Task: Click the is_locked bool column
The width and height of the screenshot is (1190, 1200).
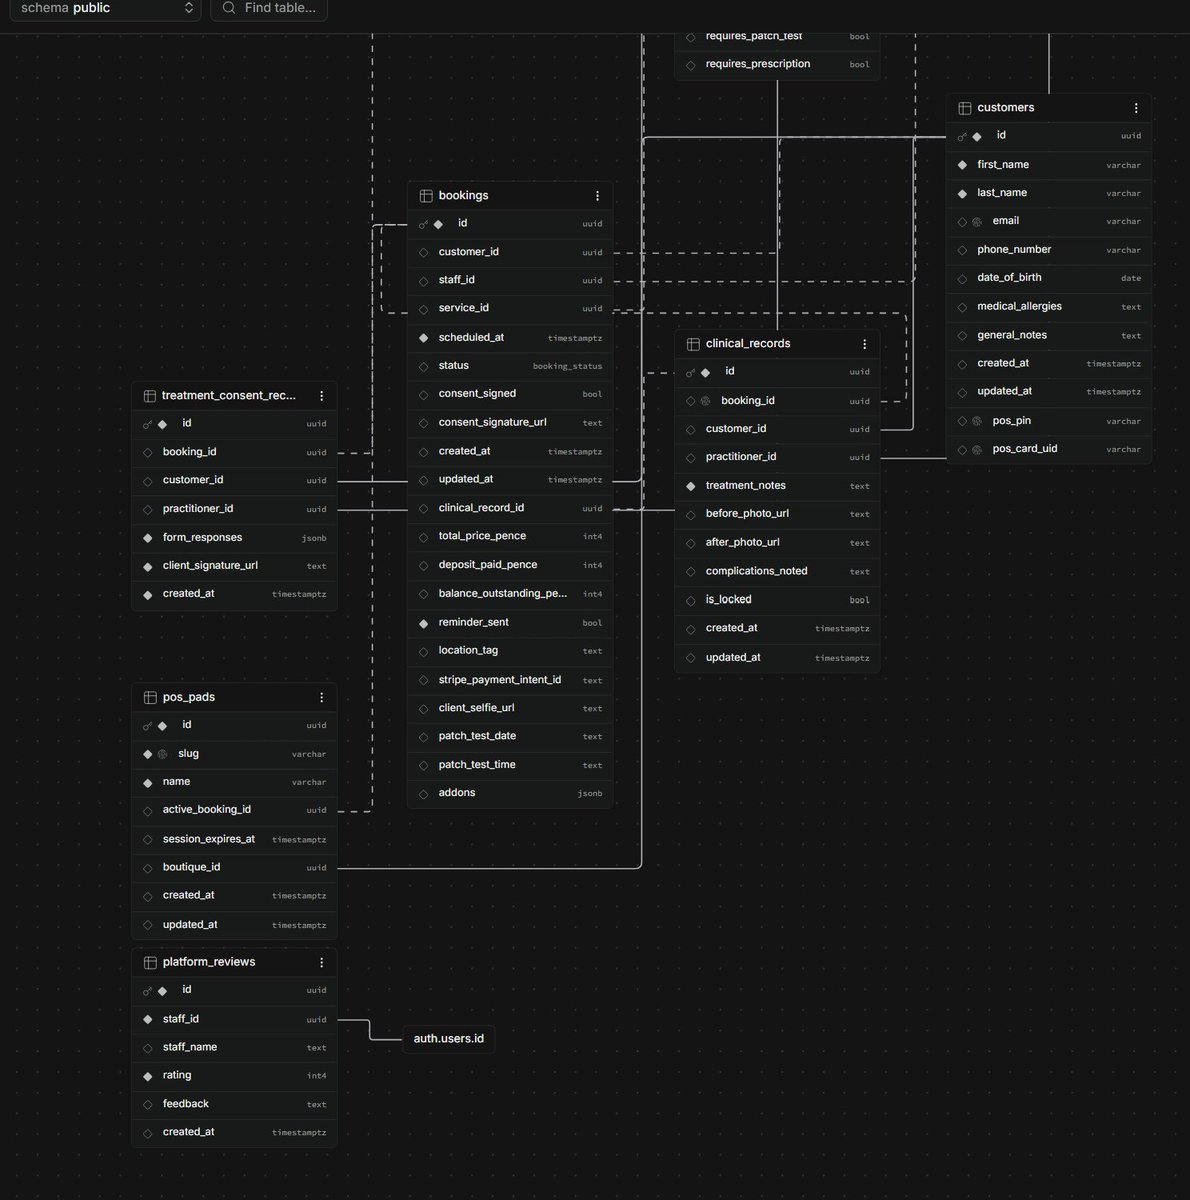Action: pyautogui.click(x=777, y=600)
